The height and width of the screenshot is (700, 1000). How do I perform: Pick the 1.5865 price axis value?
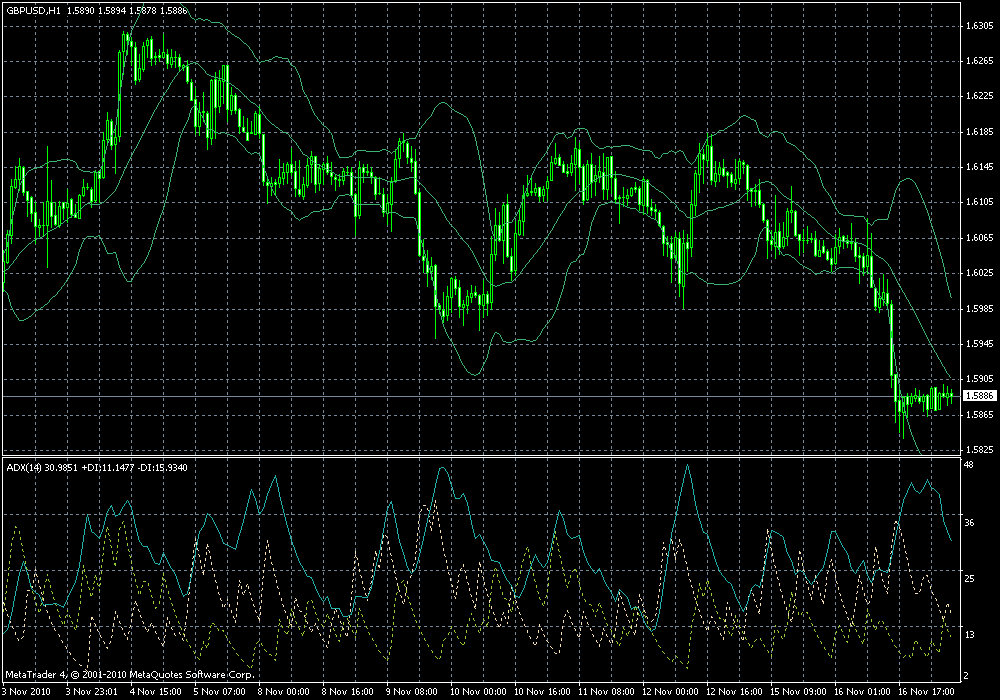pos(980,414)
